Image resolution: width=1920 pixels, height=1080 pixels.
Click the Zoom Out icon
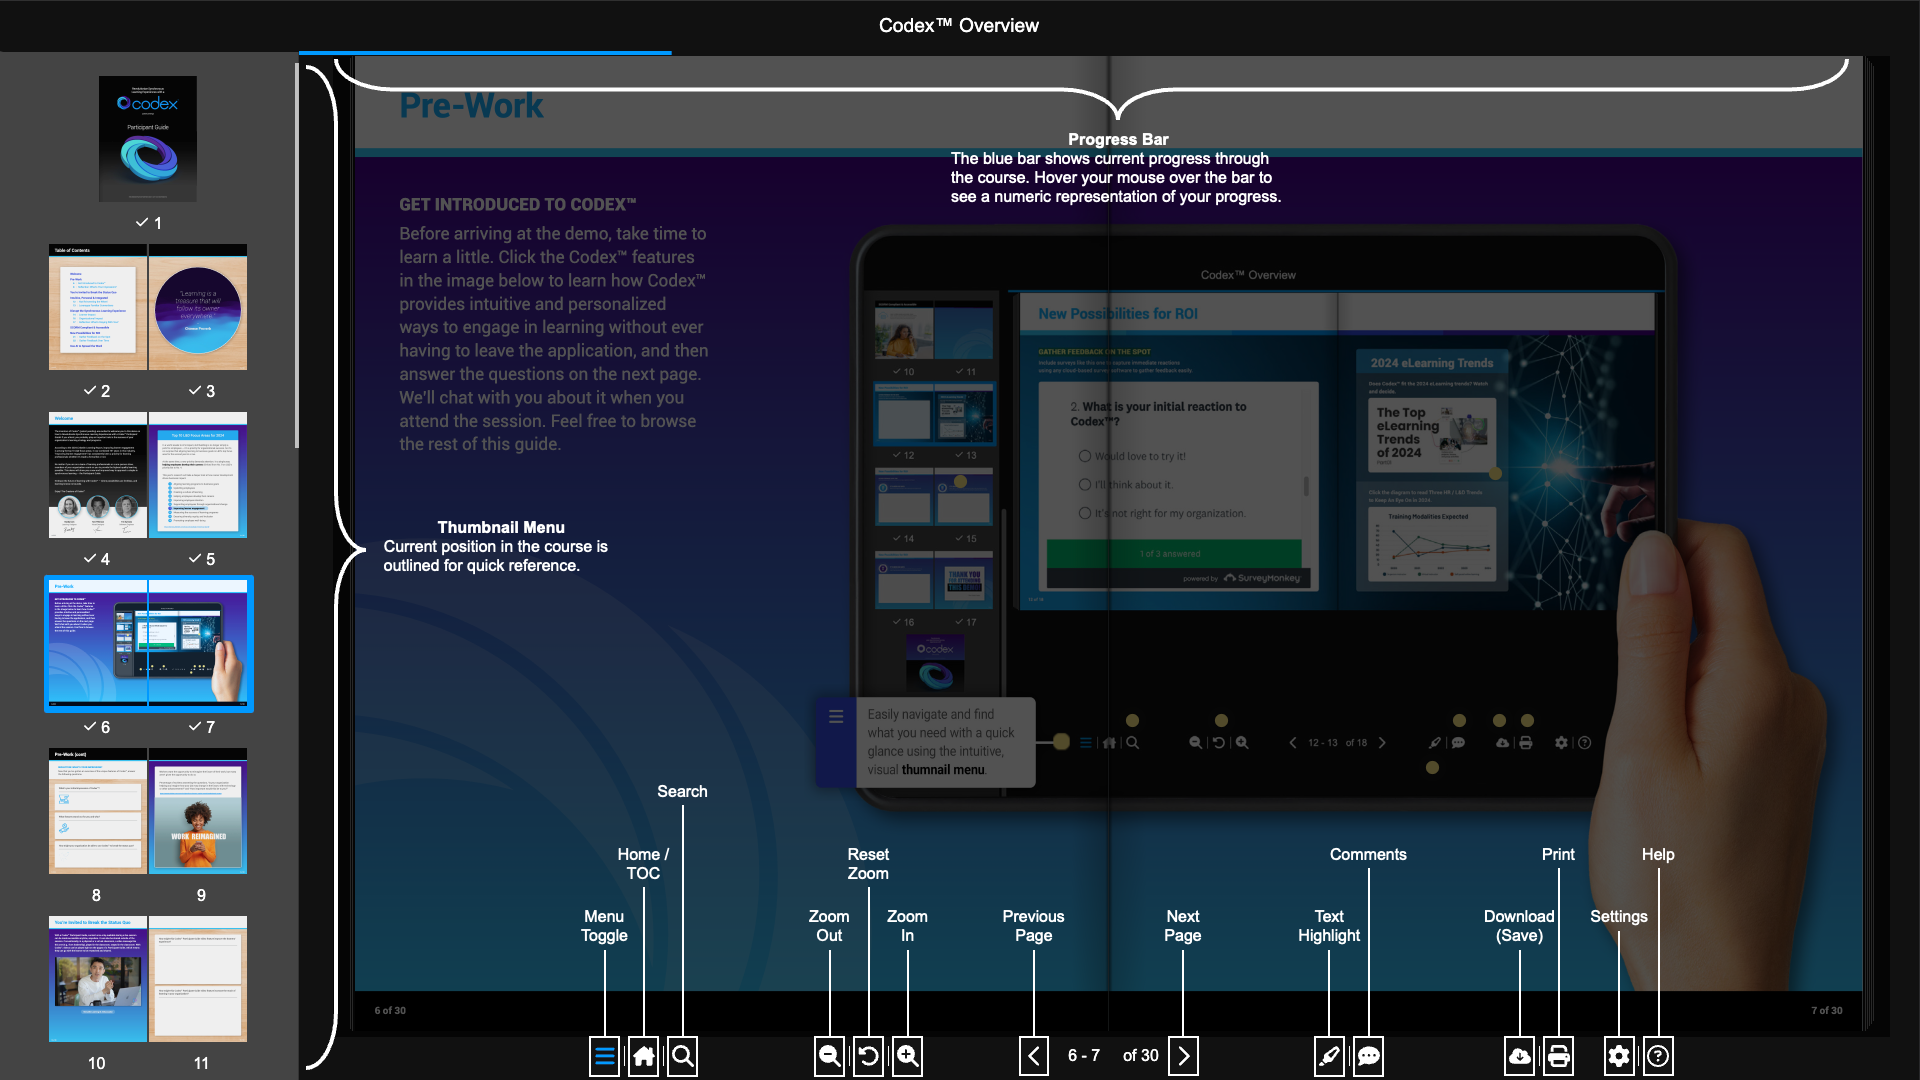[x=829, y=1056]
